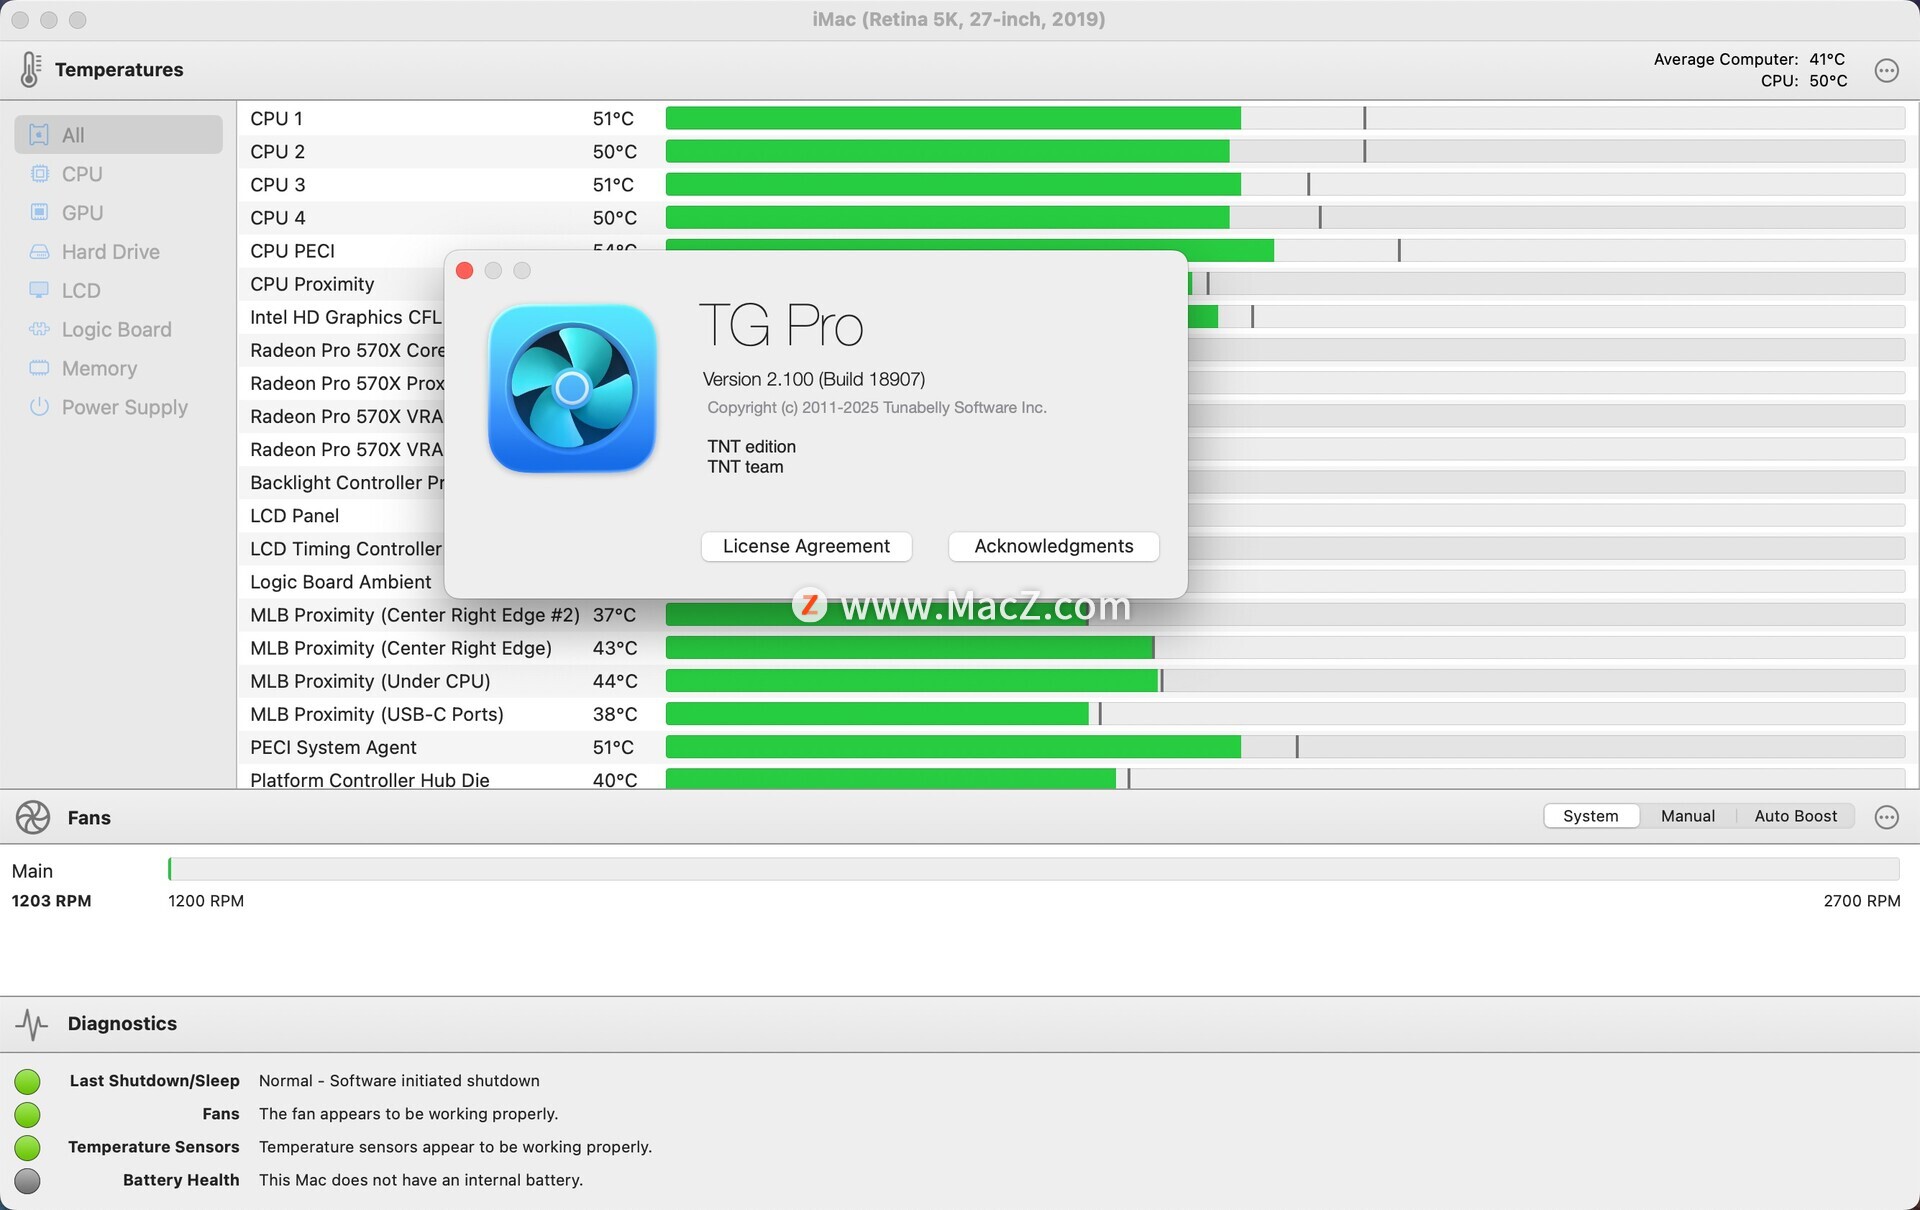Open the Fans more options menu

(x=1886, y=817)
